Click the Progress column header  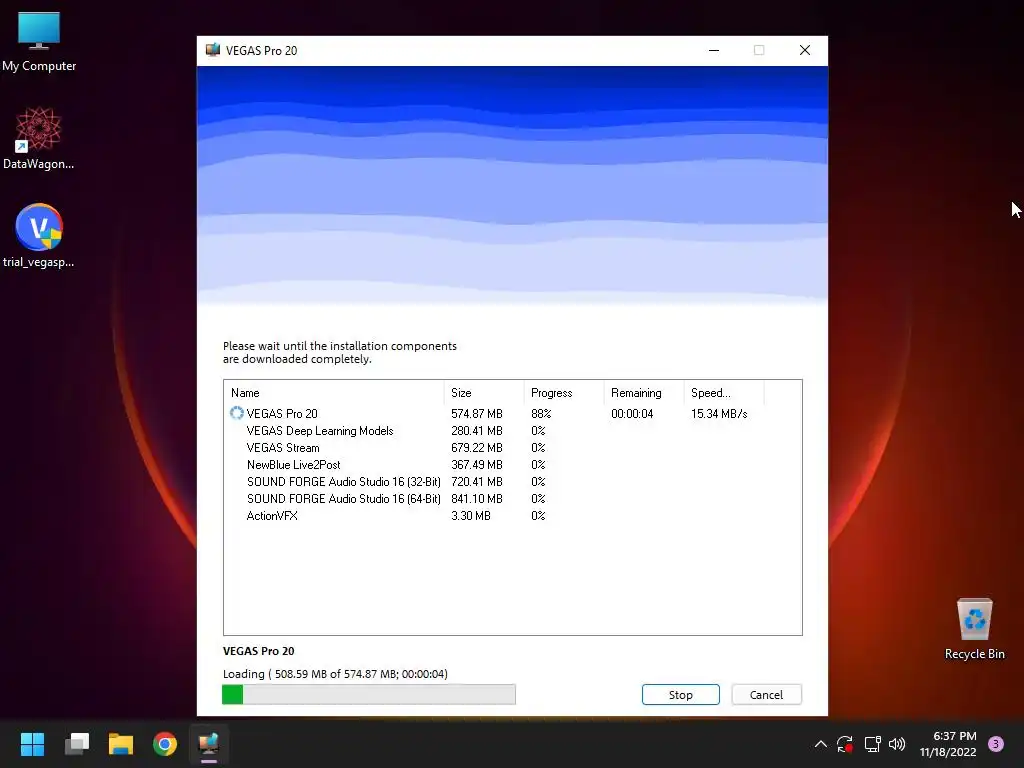pos(564,392)
